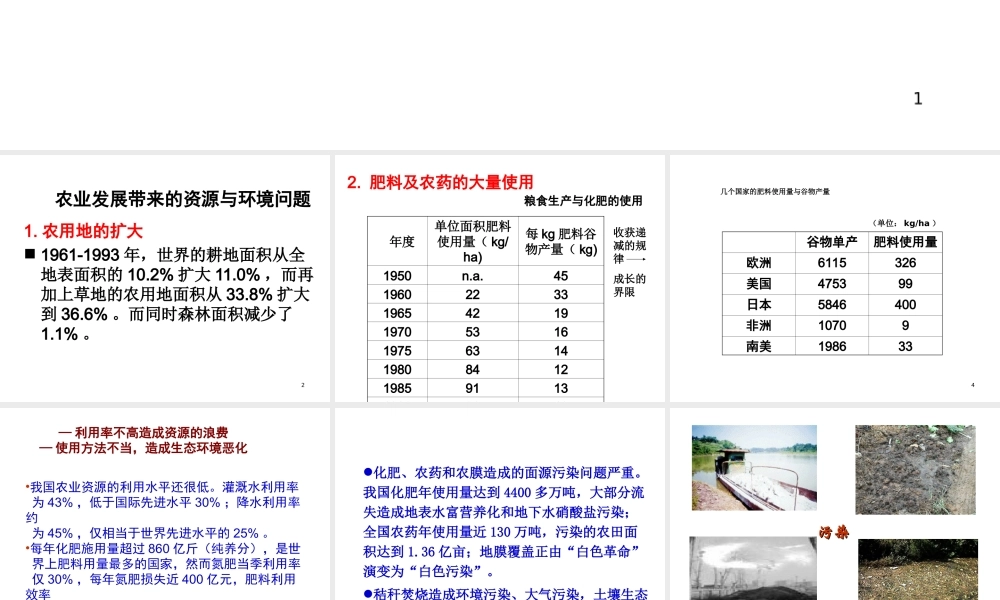Click the value 91 in the 1985 row
The height and width of the screenshot is (600, 1000).
point(472,388)
